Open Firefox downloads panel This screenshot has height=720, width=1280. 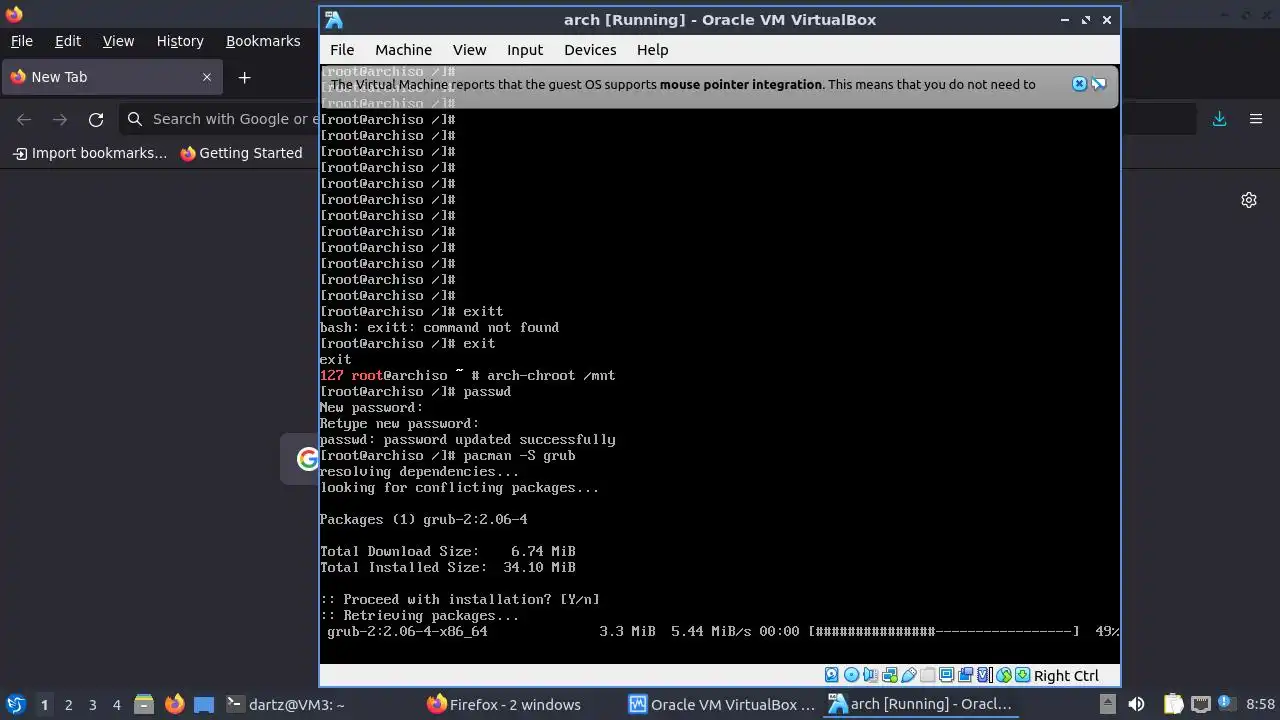[x=1219, y=119]
